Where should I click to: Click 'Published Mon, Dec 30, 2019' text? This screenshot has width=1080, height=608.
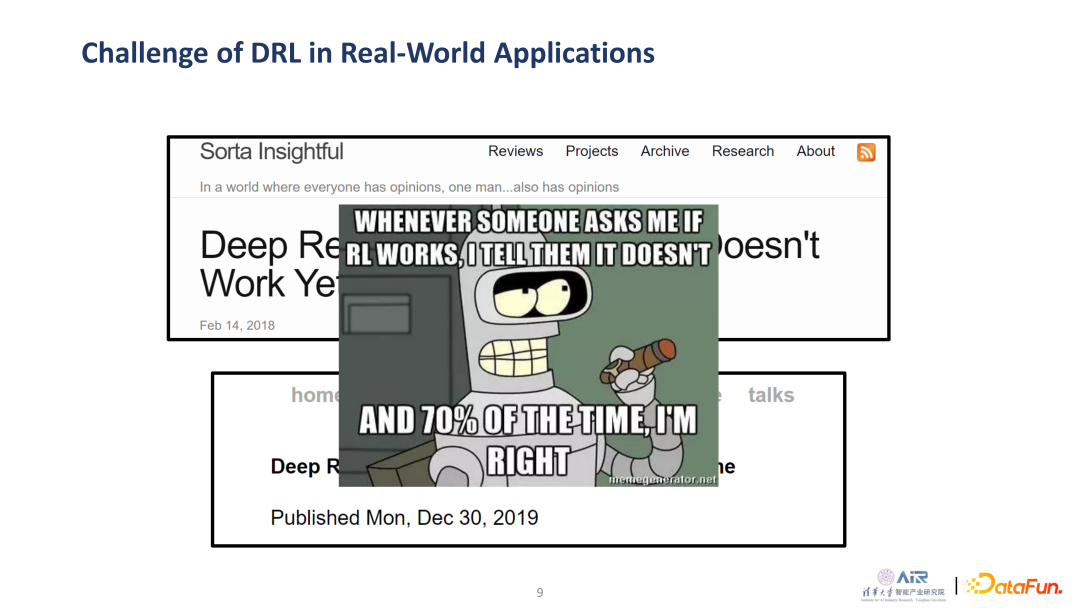404,518
